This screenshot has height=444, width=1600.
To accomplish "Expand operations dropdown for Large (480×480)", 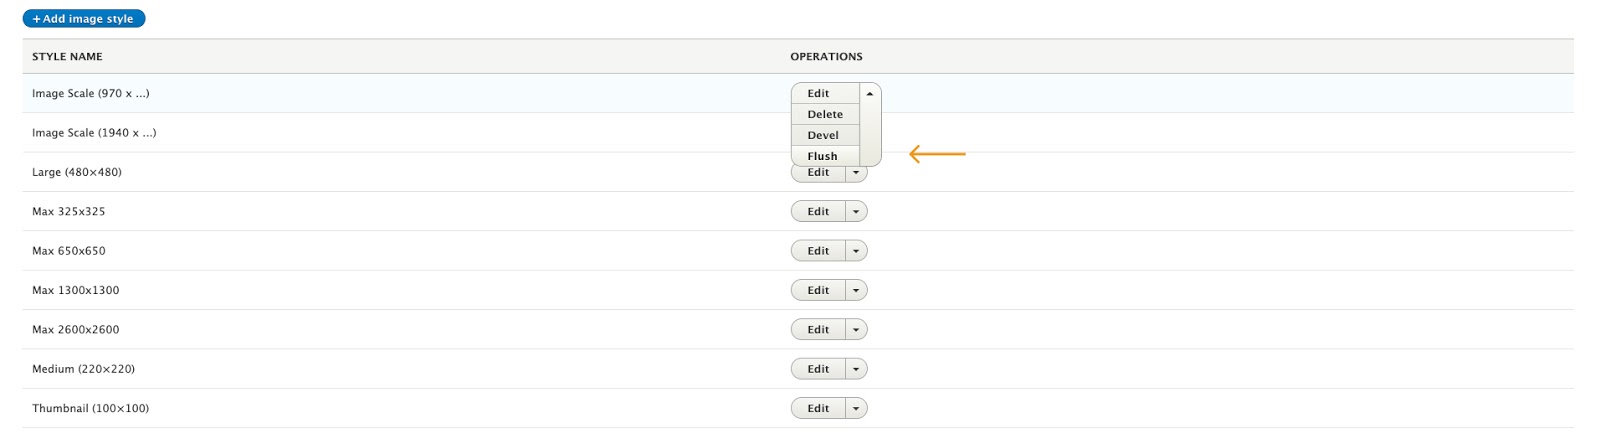I will coord(856,174).
